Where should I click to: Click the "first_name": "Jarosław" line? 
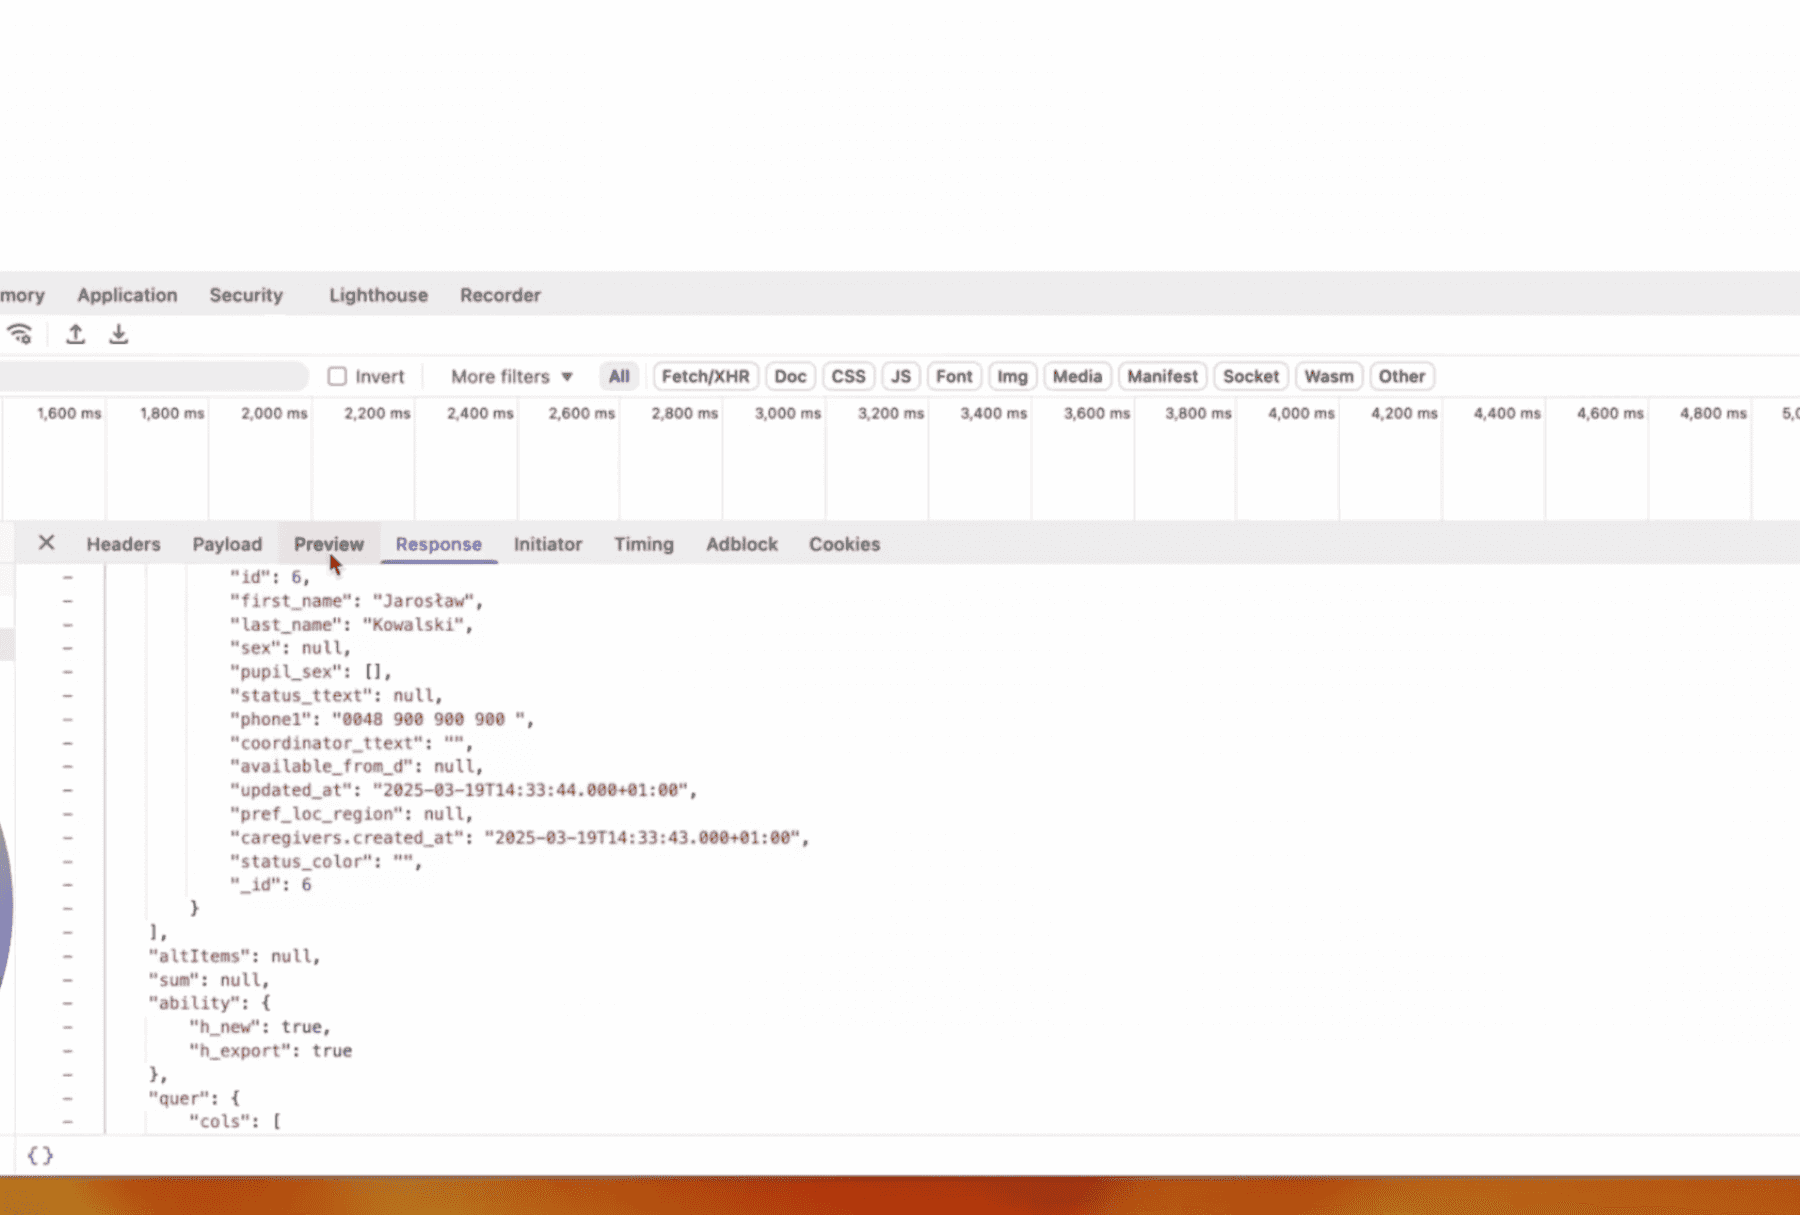(357, 601)
